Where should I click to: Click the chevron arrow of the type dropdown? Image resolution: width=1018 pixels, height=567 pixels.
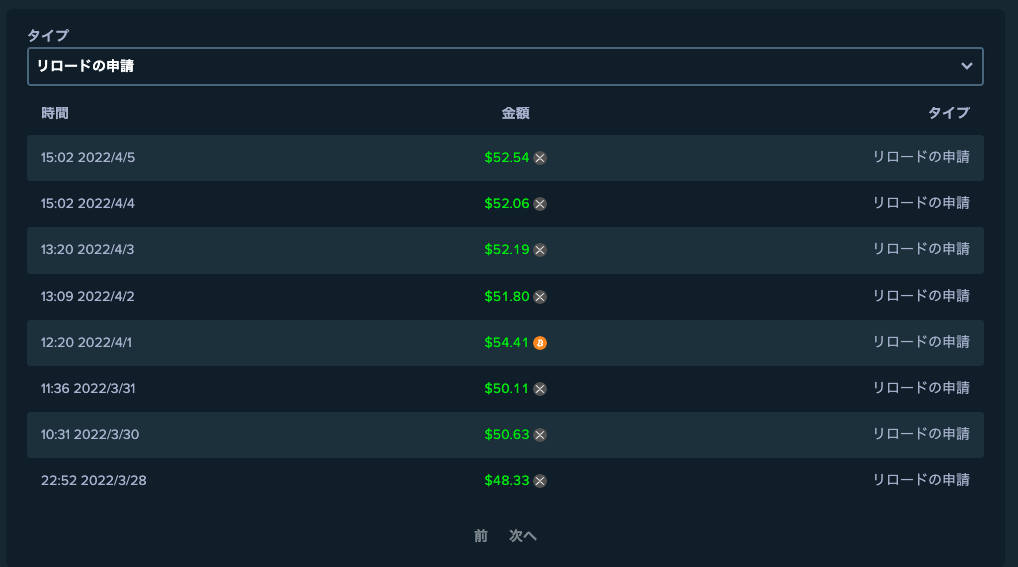967,66
